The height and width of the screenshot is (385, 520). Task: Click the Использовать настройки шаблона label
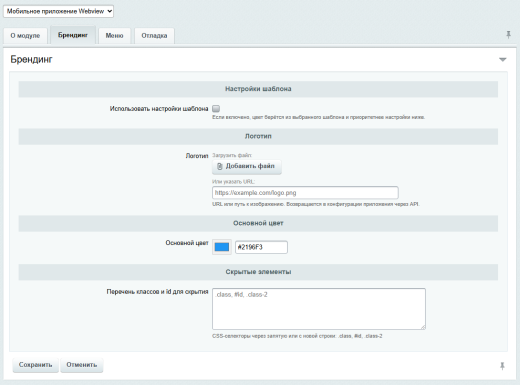coord(159,109)
